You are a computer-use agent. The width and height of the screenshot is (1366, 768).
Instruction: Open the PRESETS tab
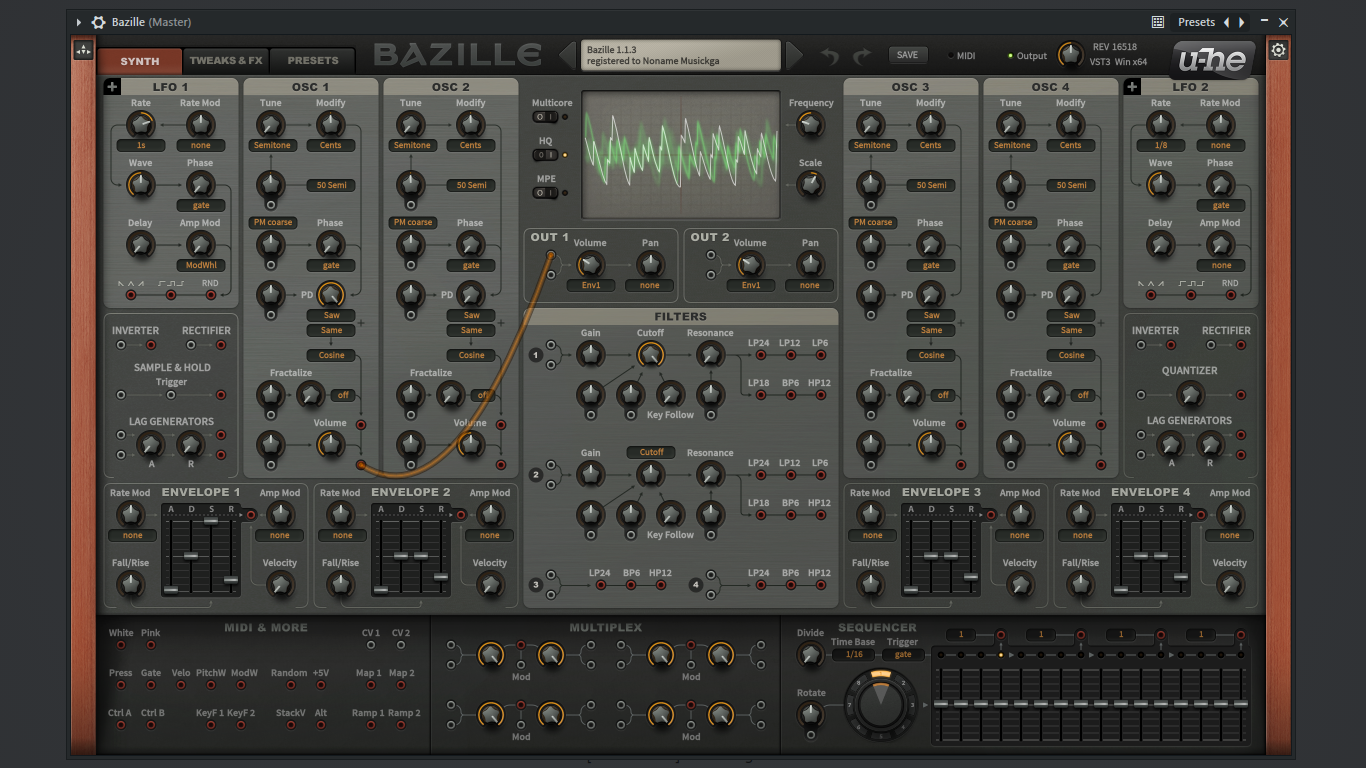(x=313, y=61)
